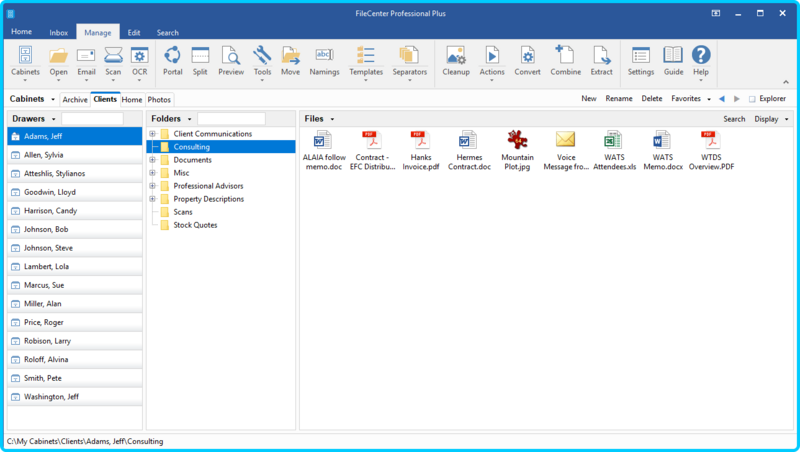
Task: Switch to the Home ribbon tab
Action: (21, 32)
